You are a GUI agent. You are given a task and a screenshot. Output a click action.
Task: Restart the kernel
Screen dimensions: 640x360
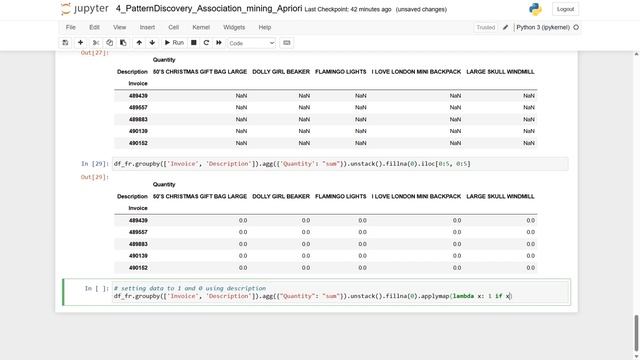click(x=206, y=43)
